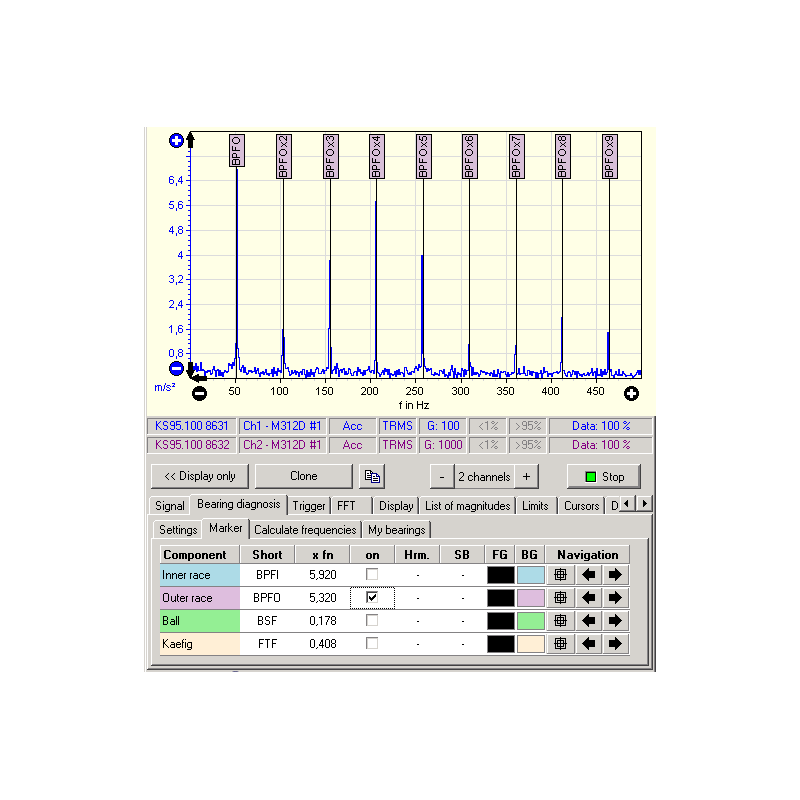The width and height of the screenshot is (800, 800).
Task: Decrease channel count with minus button
Action: pyautogui.click(x=442, y=477)
